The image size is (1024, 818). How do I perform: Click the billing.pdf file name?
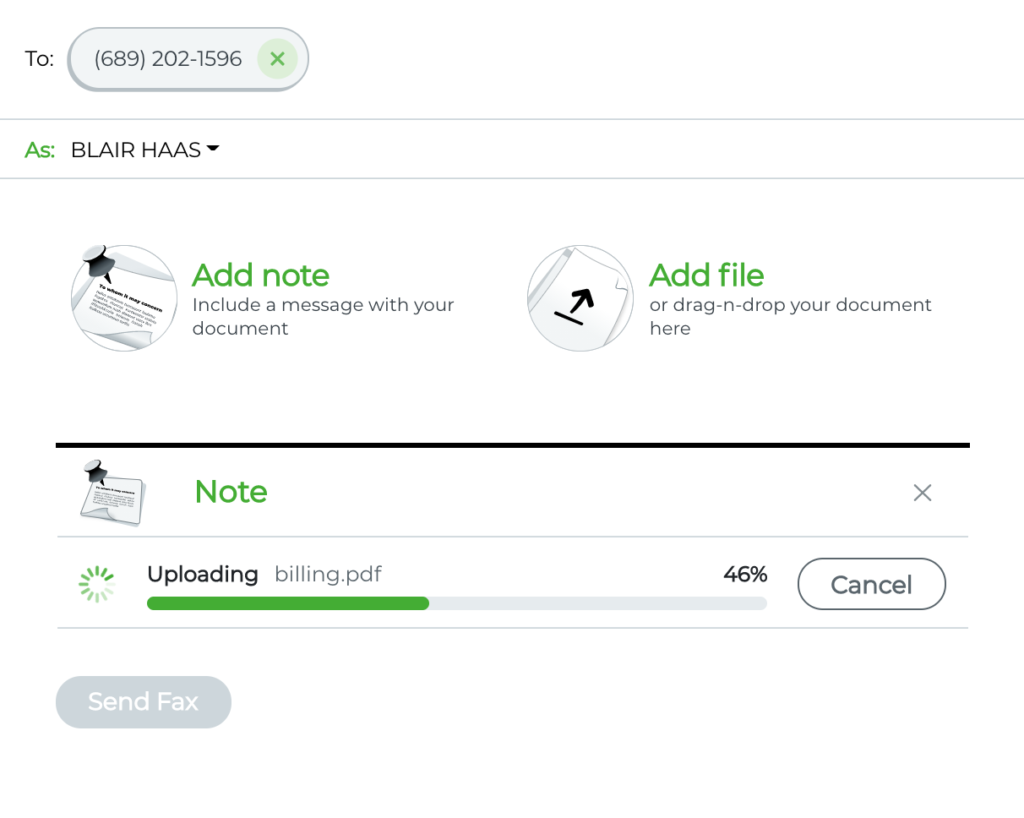(x=328, y=574)
